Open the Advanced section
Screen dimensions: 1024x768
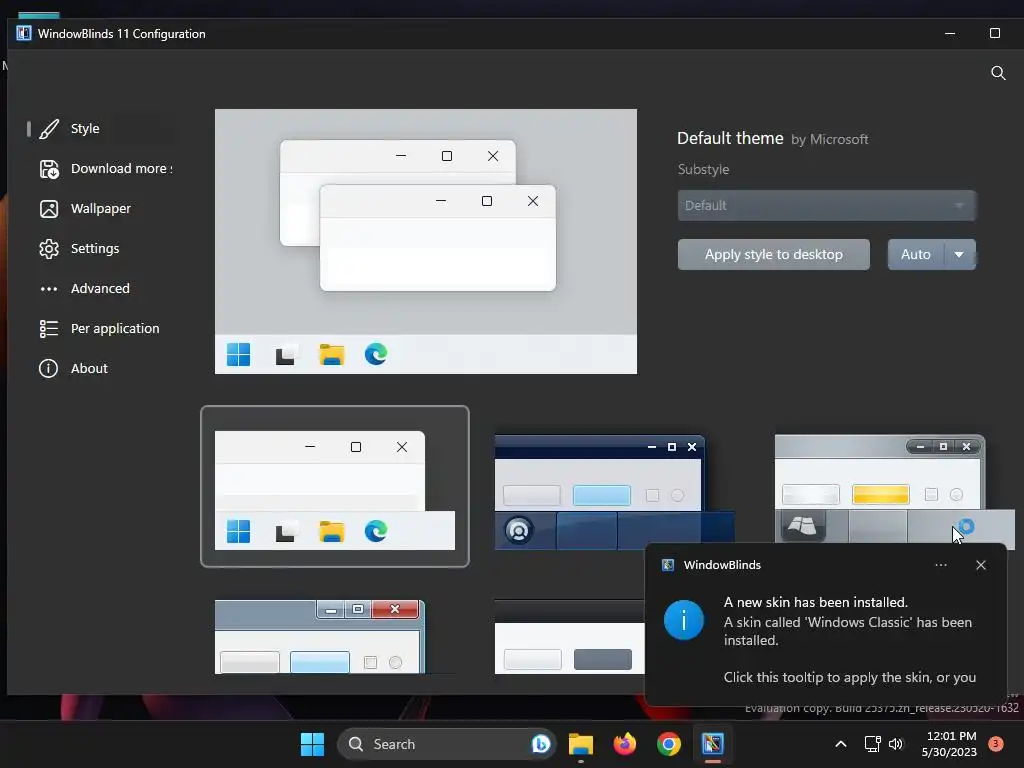[99, 288]
